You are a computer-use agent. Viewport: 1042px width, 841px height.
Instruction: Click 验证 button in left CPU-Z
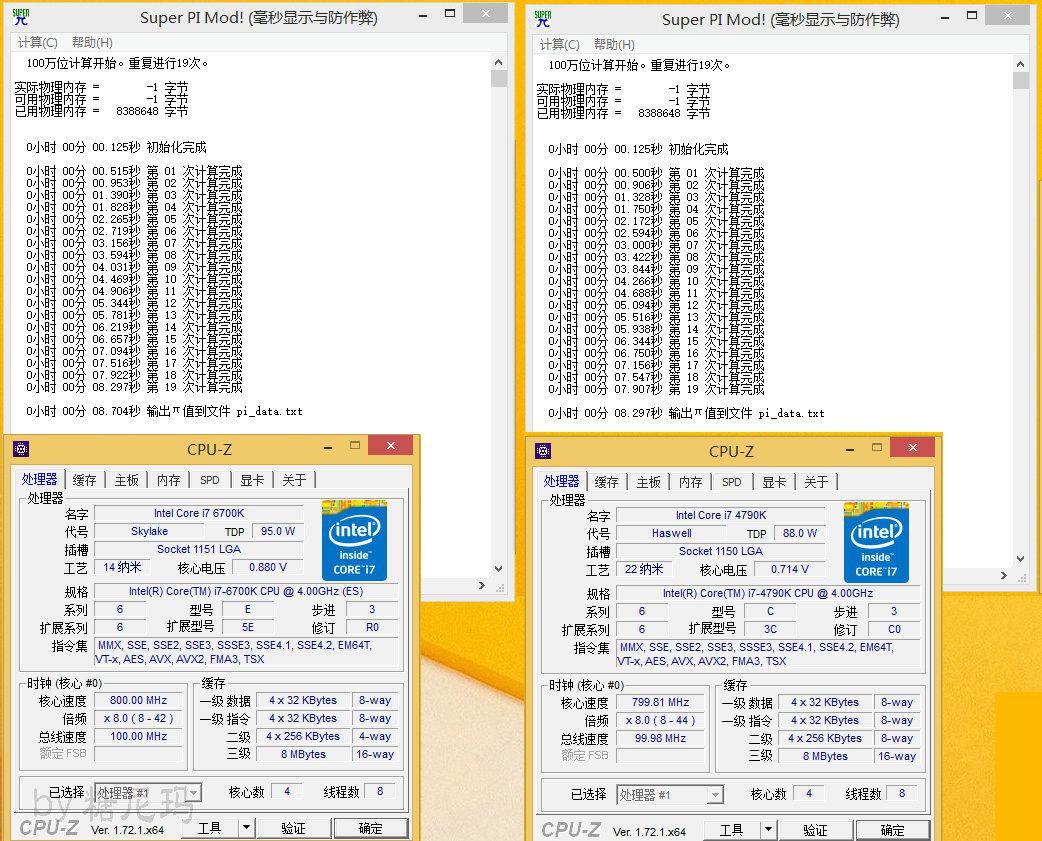pyautogui.click(x=294, y=828)
